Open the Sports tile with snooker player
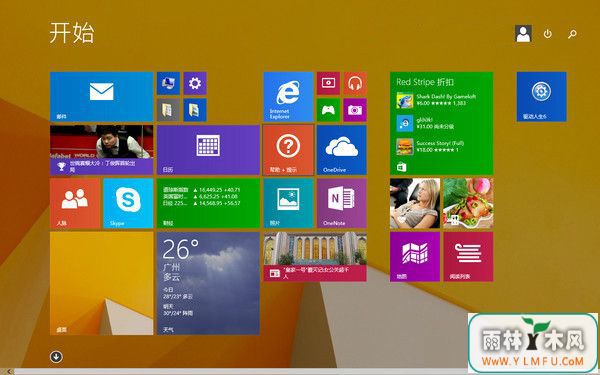This screenshot has width=600, height=375. pyautogui.click(x=101, y=150)
